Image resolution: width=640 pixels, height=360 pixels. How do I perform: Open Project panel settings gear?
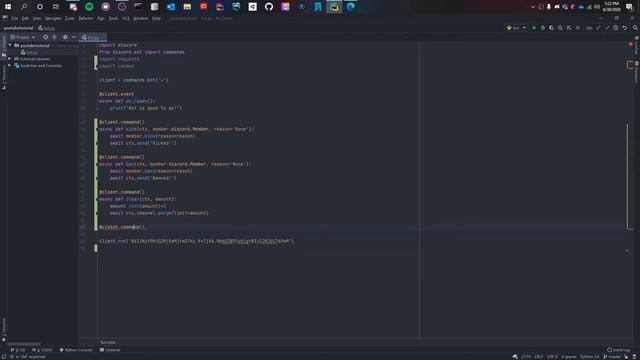point(65,37)
